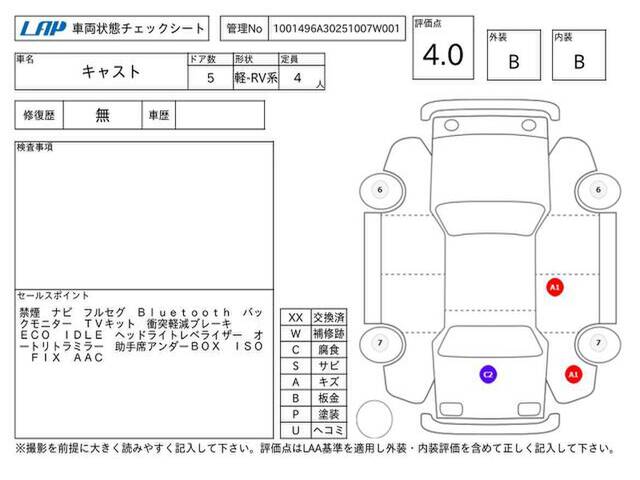
Task: Click the purple C2 damage marker
Action: click(x=488, y=374)
